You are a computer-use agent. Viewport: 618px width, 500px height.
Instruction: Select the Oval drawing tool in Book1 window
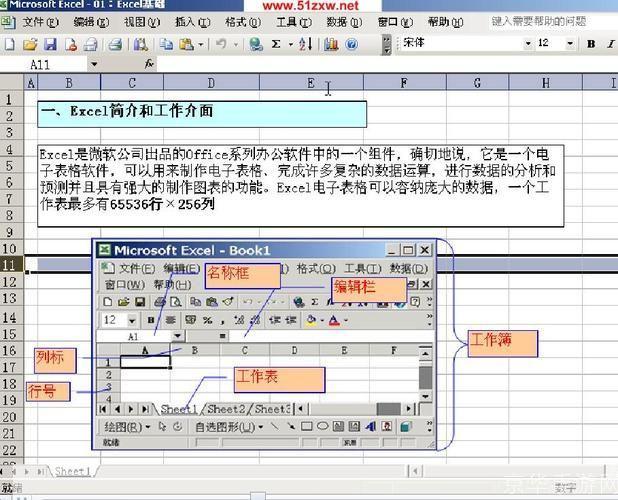[x=322, y=426]
